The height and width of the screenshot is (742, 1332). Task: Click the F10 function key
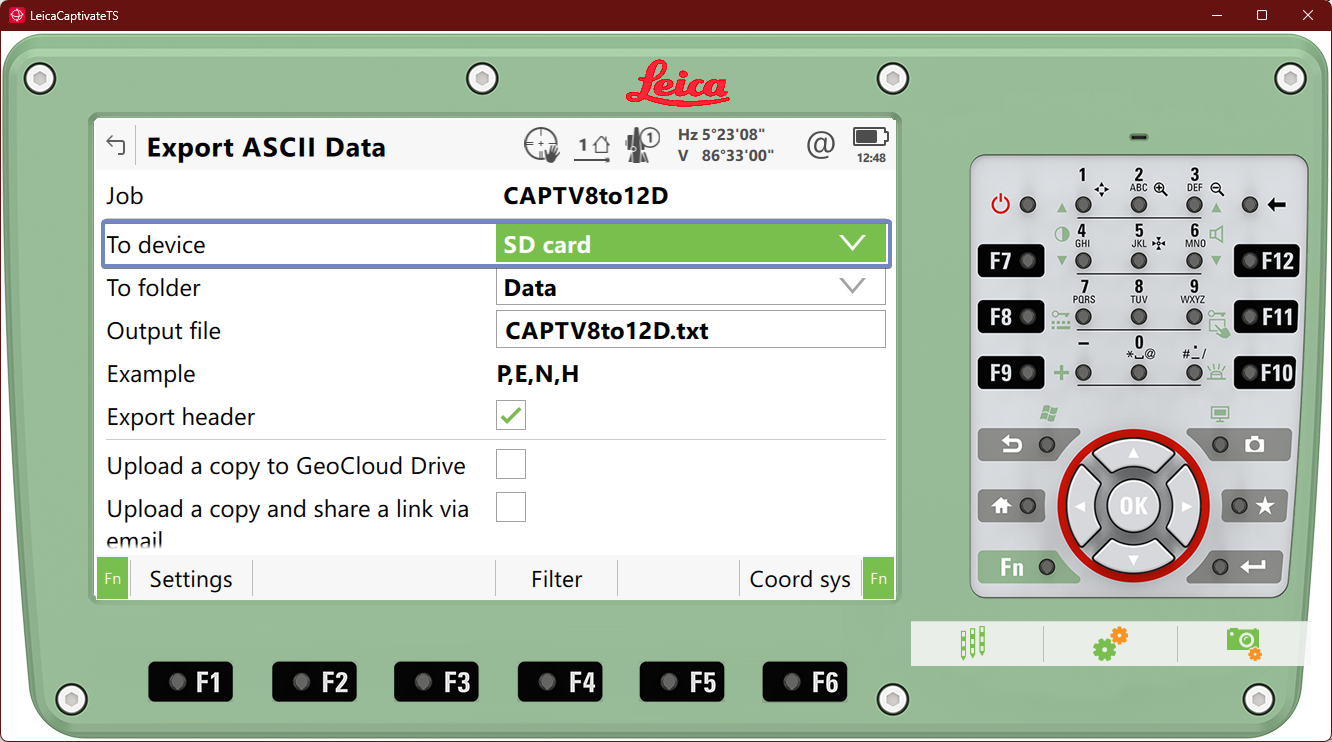pyautogui.click(x=1266, y=373)
